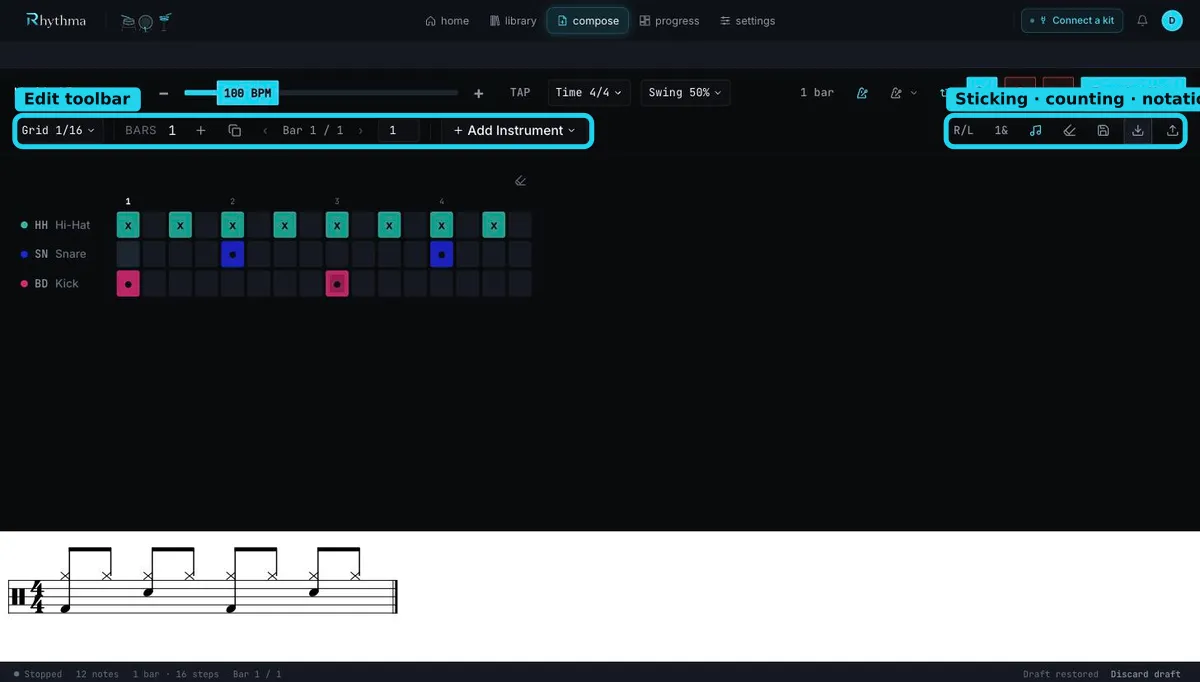Viewport: 1200px width, 682px height.
Task: Click the beat 1 marker above the step grid
Action: [128, 202]
